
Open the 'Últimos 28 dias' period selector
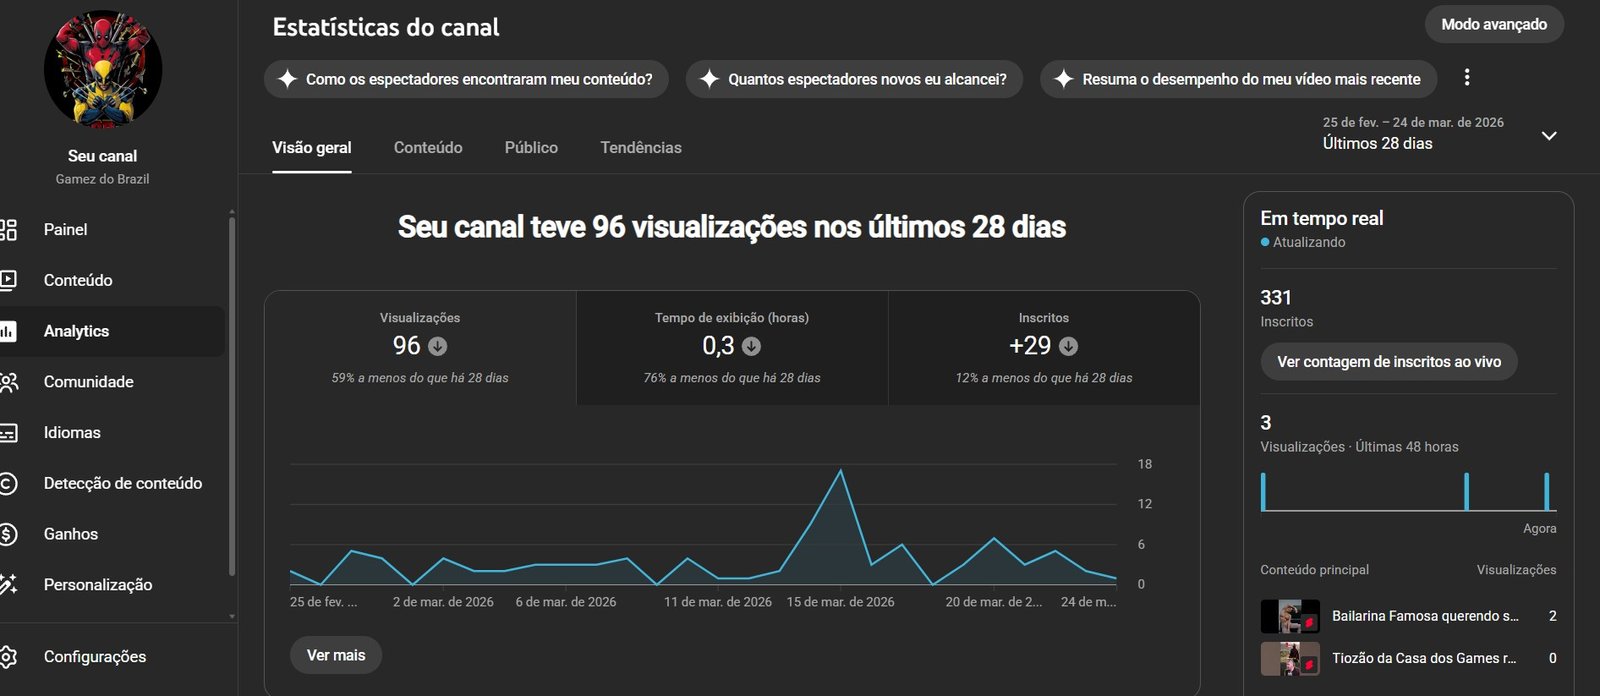1440,134
